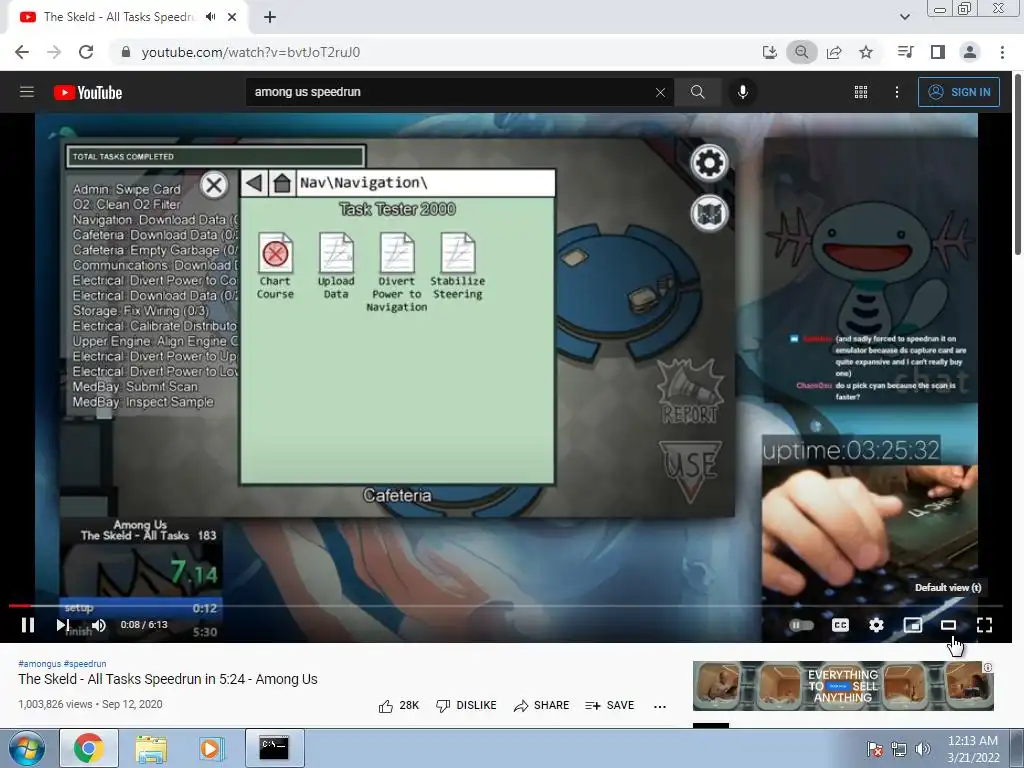The width and height of the screenshot is (1024, 768).
Task: Reload the current page
Action: point(86,52)
